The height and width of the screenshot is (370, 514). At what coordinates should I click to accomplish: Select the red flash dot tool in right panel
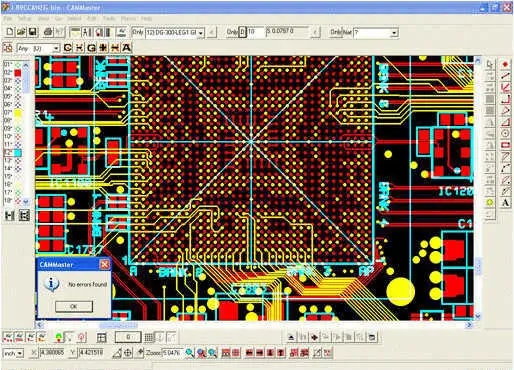coord(506,64)
